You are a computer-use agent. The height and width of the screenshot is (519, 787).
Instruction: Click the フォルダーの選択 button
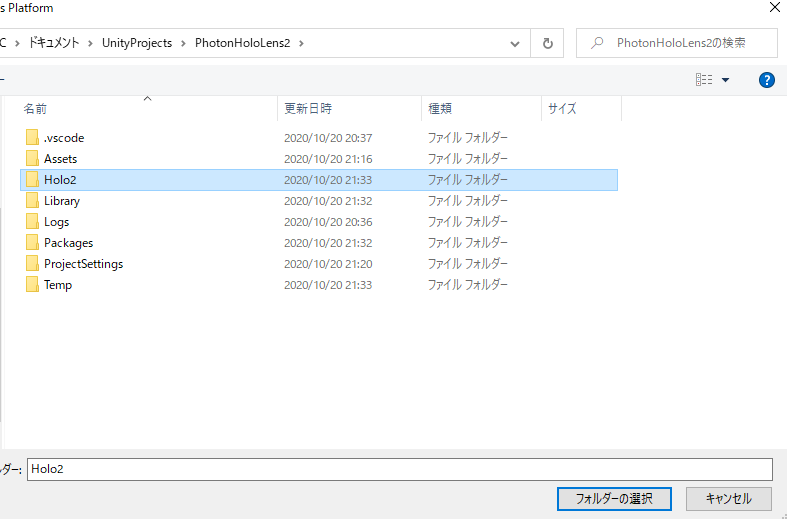point(614,499)
